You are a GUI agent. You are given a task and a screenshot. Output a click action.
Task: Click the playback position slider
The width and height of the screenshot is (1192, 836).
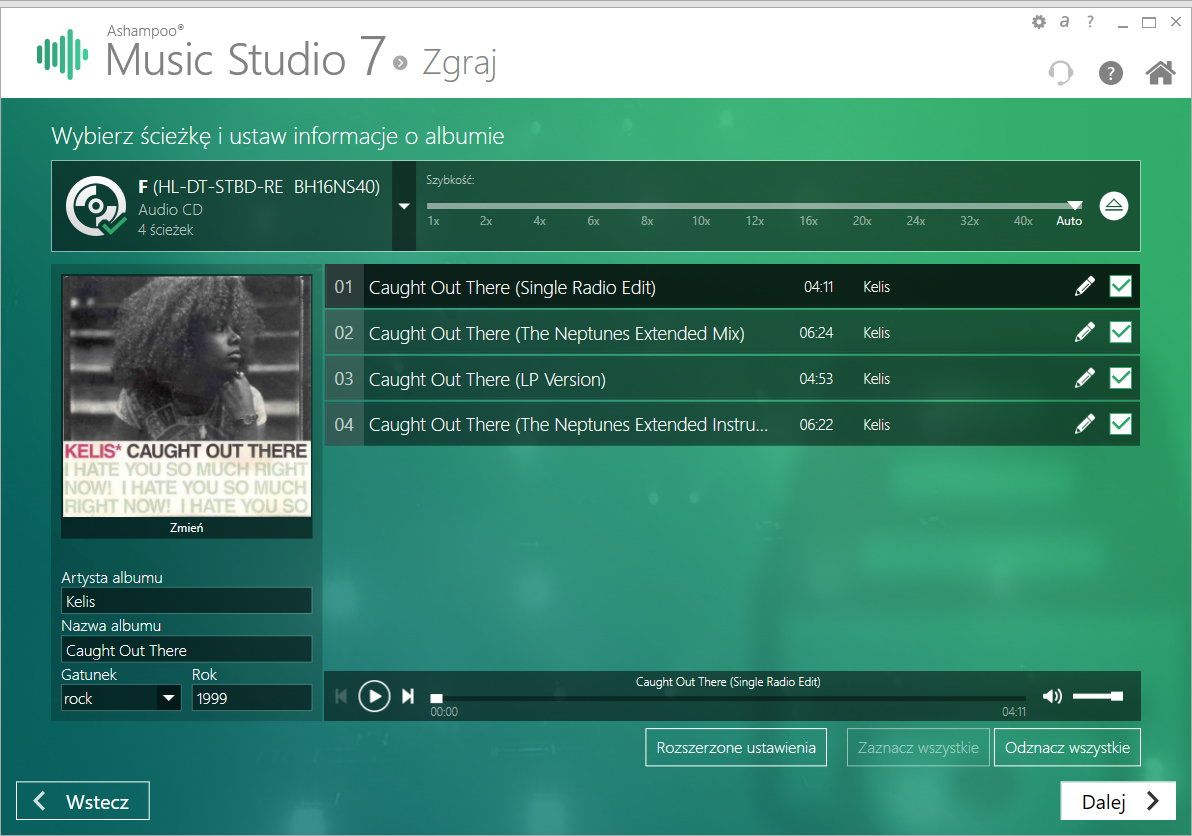[x=728, y=698]
